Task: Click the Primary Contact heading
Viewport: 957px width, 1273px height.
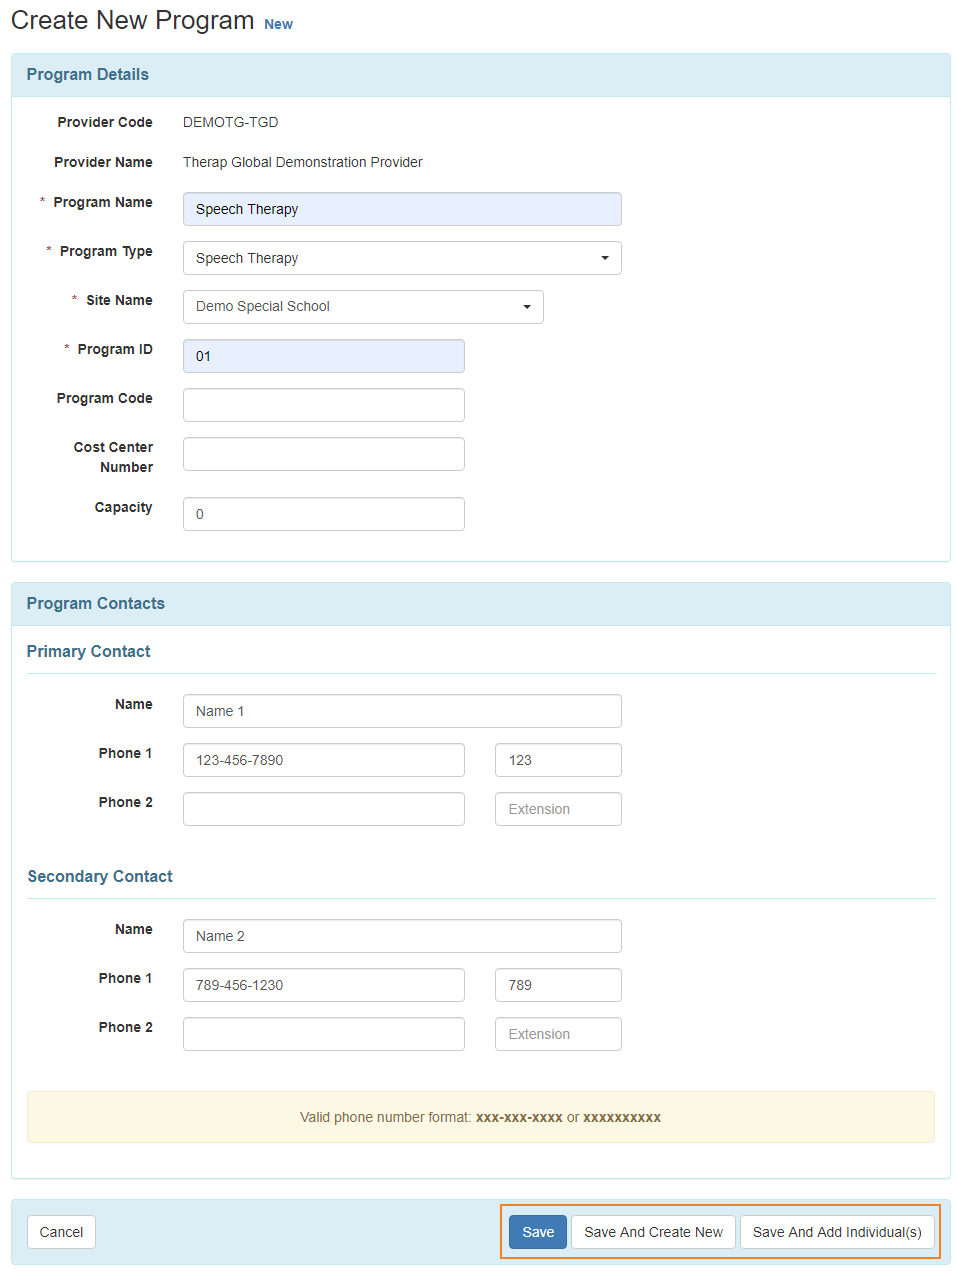Action: (x=88, y=652)
